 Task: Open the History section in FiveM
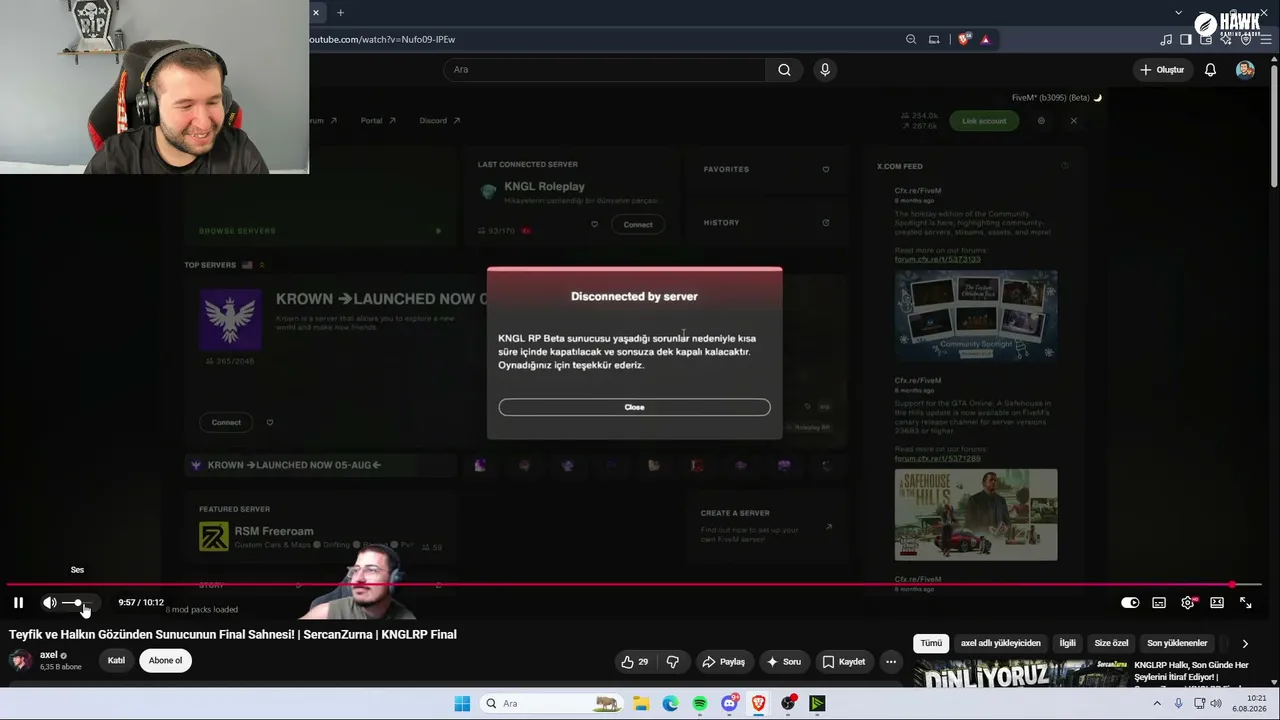[766, 222]
